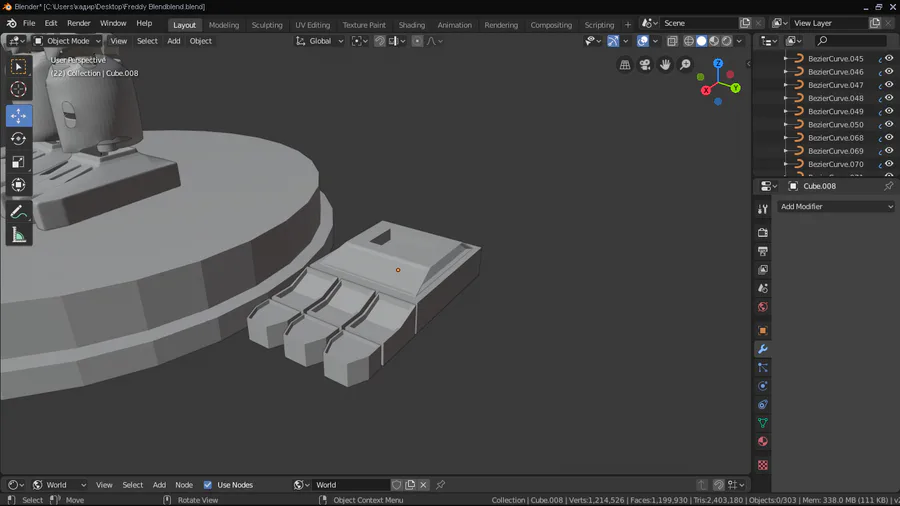Expand BezierCurve.047 in outliner

786,85
